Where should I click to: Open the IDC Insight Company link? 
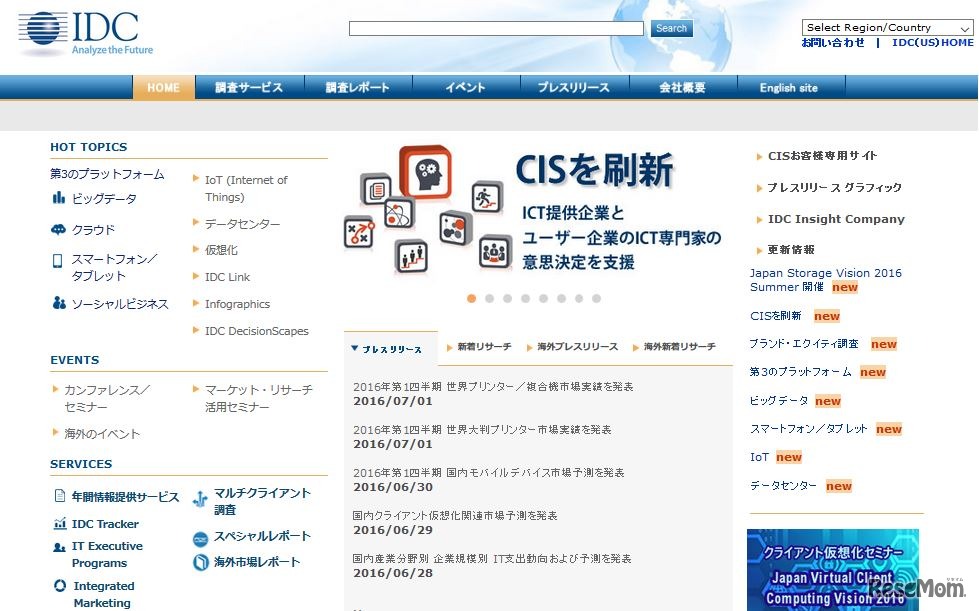[x=836, y=219]
